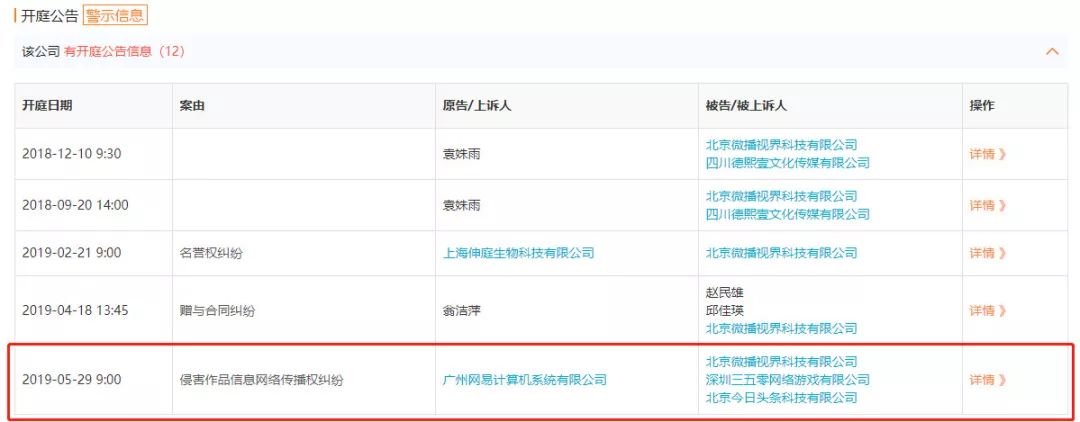1080x422 pixels.
Task: Open 四川德熙壹文化传媒有限公司 in the 2018-09-20 row
Action: [787, 214]
